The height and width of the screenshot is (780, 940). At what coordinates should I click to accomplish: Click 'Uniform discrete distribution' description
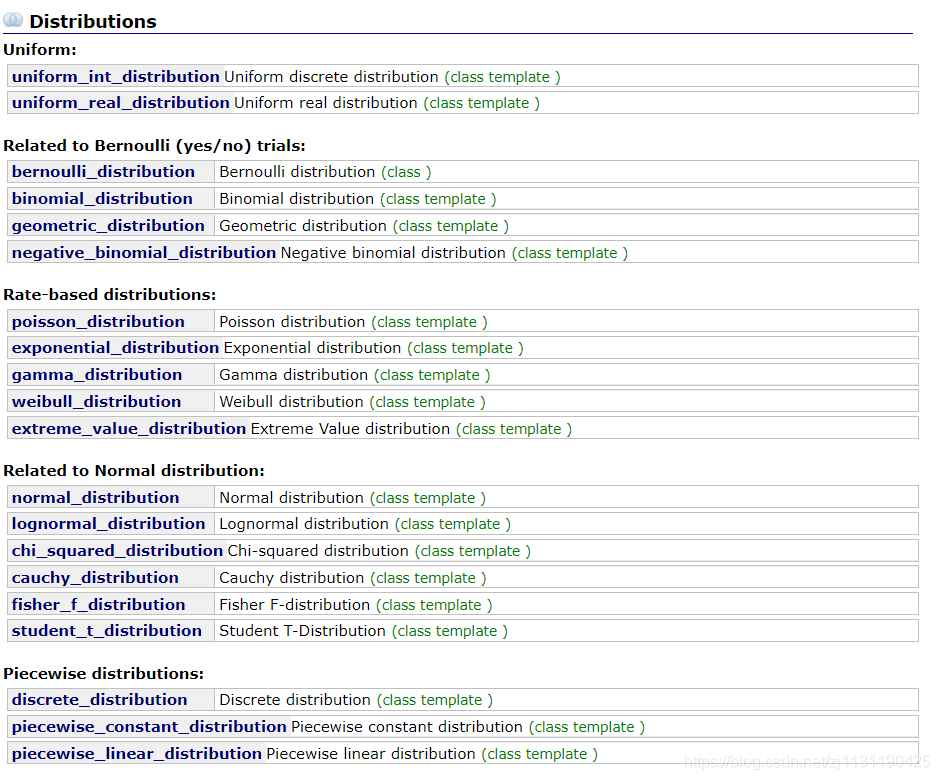tap(331, 77)
